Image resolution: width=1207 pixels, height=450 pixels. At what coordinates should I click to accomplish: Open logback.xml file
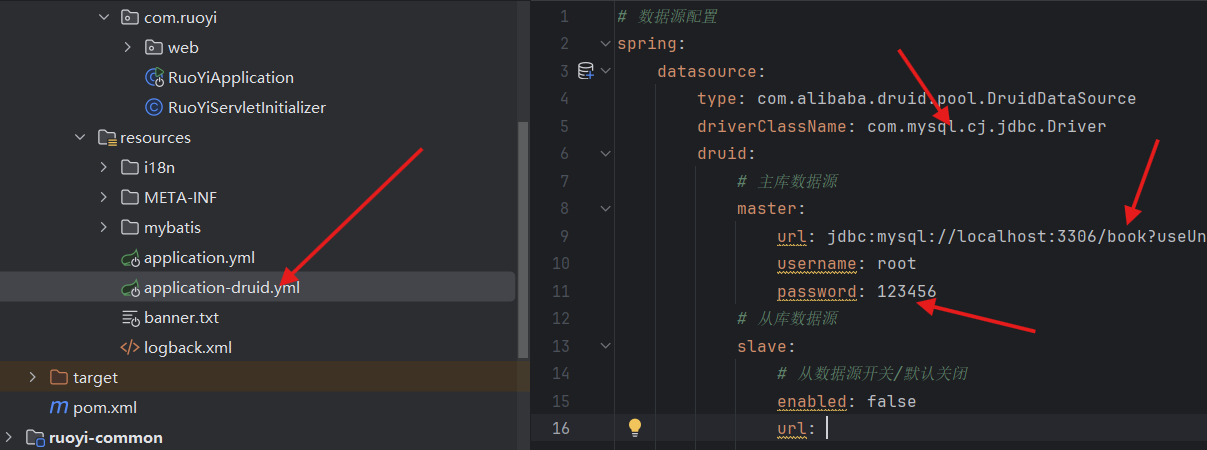[188, 348]
